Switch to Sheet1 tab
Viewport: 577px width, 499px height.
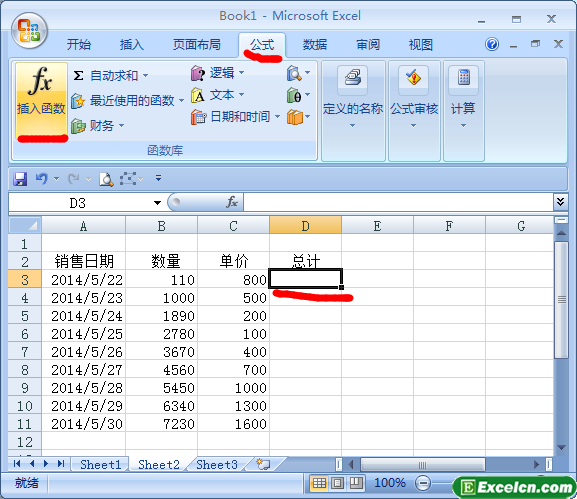pos(100,464)
